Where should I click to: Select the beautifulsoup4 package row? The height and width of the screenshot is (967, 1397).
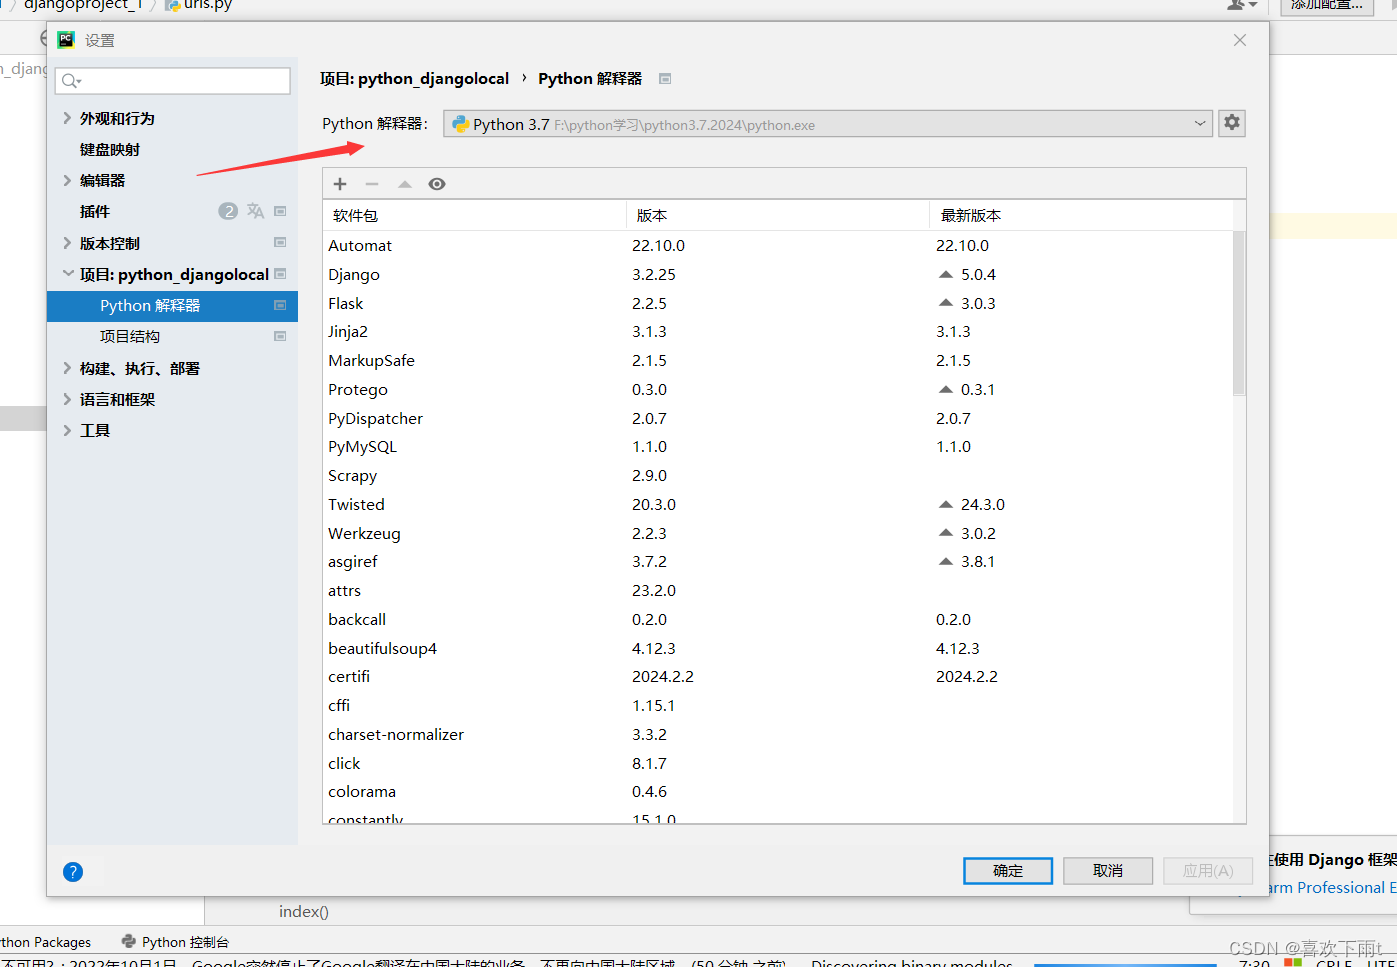[x=778, y=649]
